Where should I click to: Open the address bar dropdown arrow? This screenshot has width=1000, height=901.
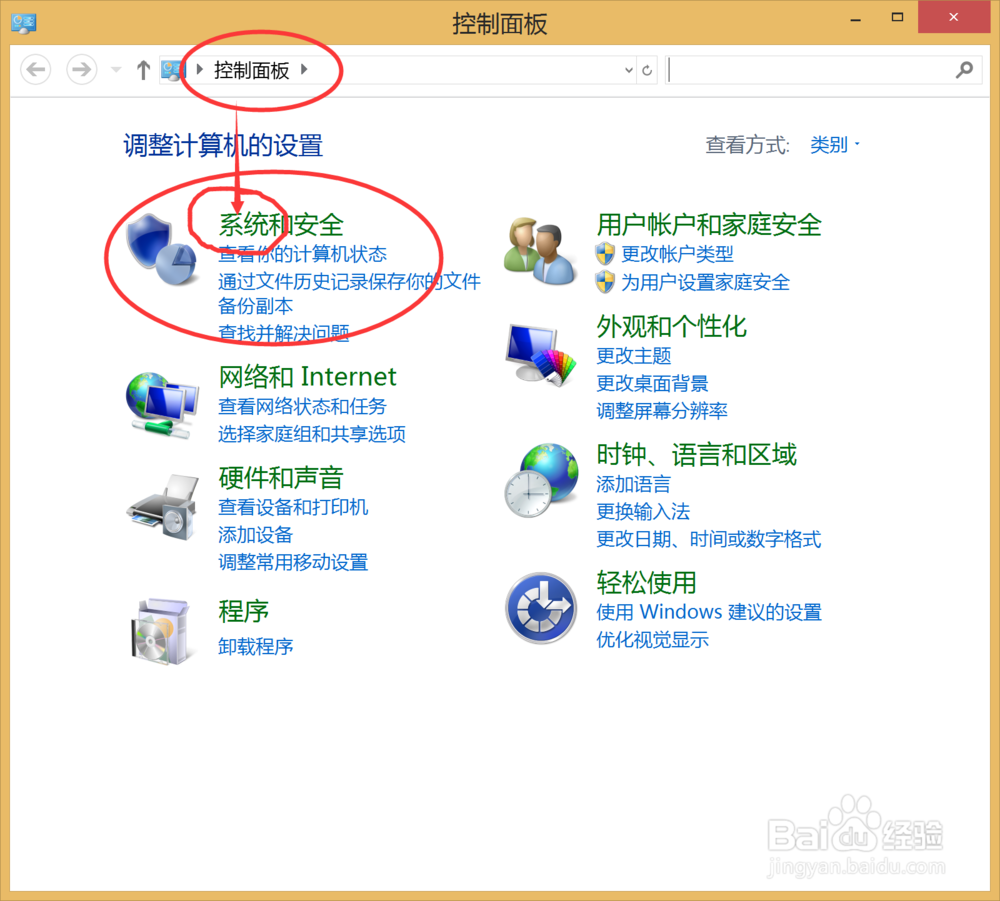click(x=629, y=70)
